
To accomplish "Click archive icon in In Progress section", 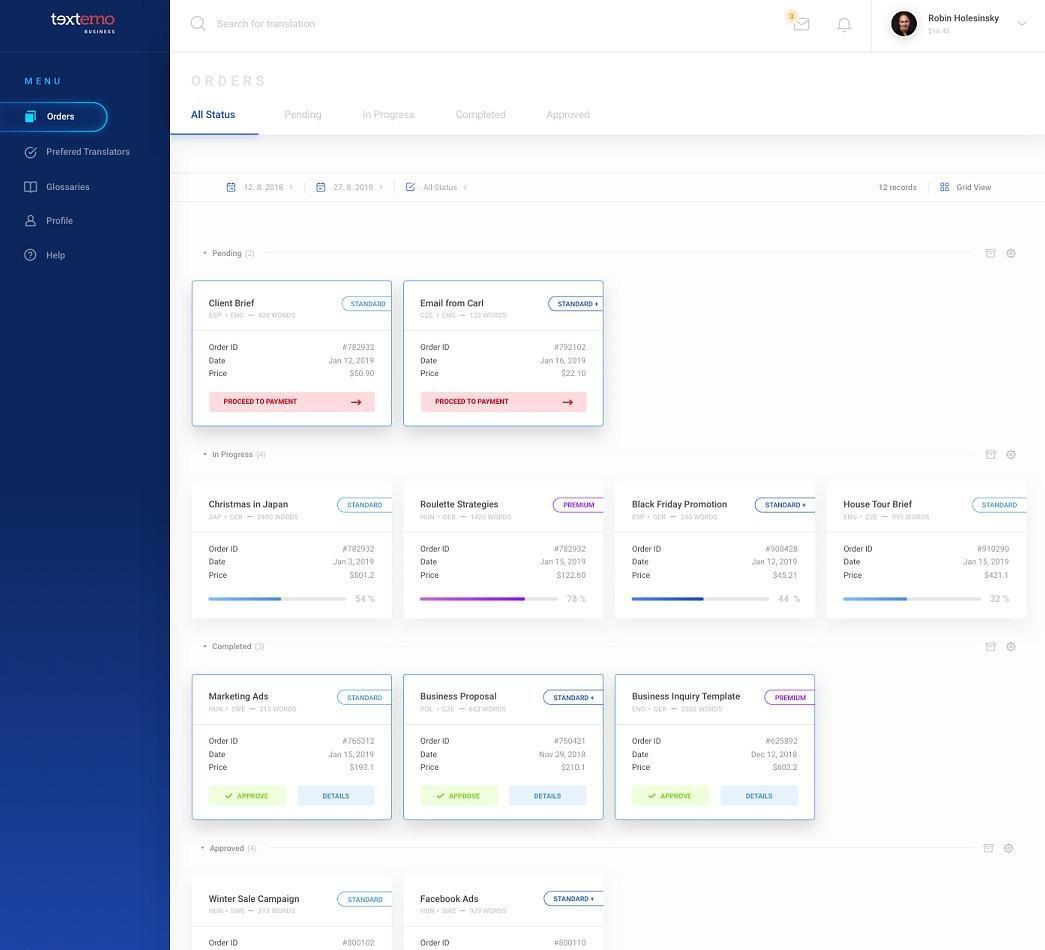I will click(990, 455).
